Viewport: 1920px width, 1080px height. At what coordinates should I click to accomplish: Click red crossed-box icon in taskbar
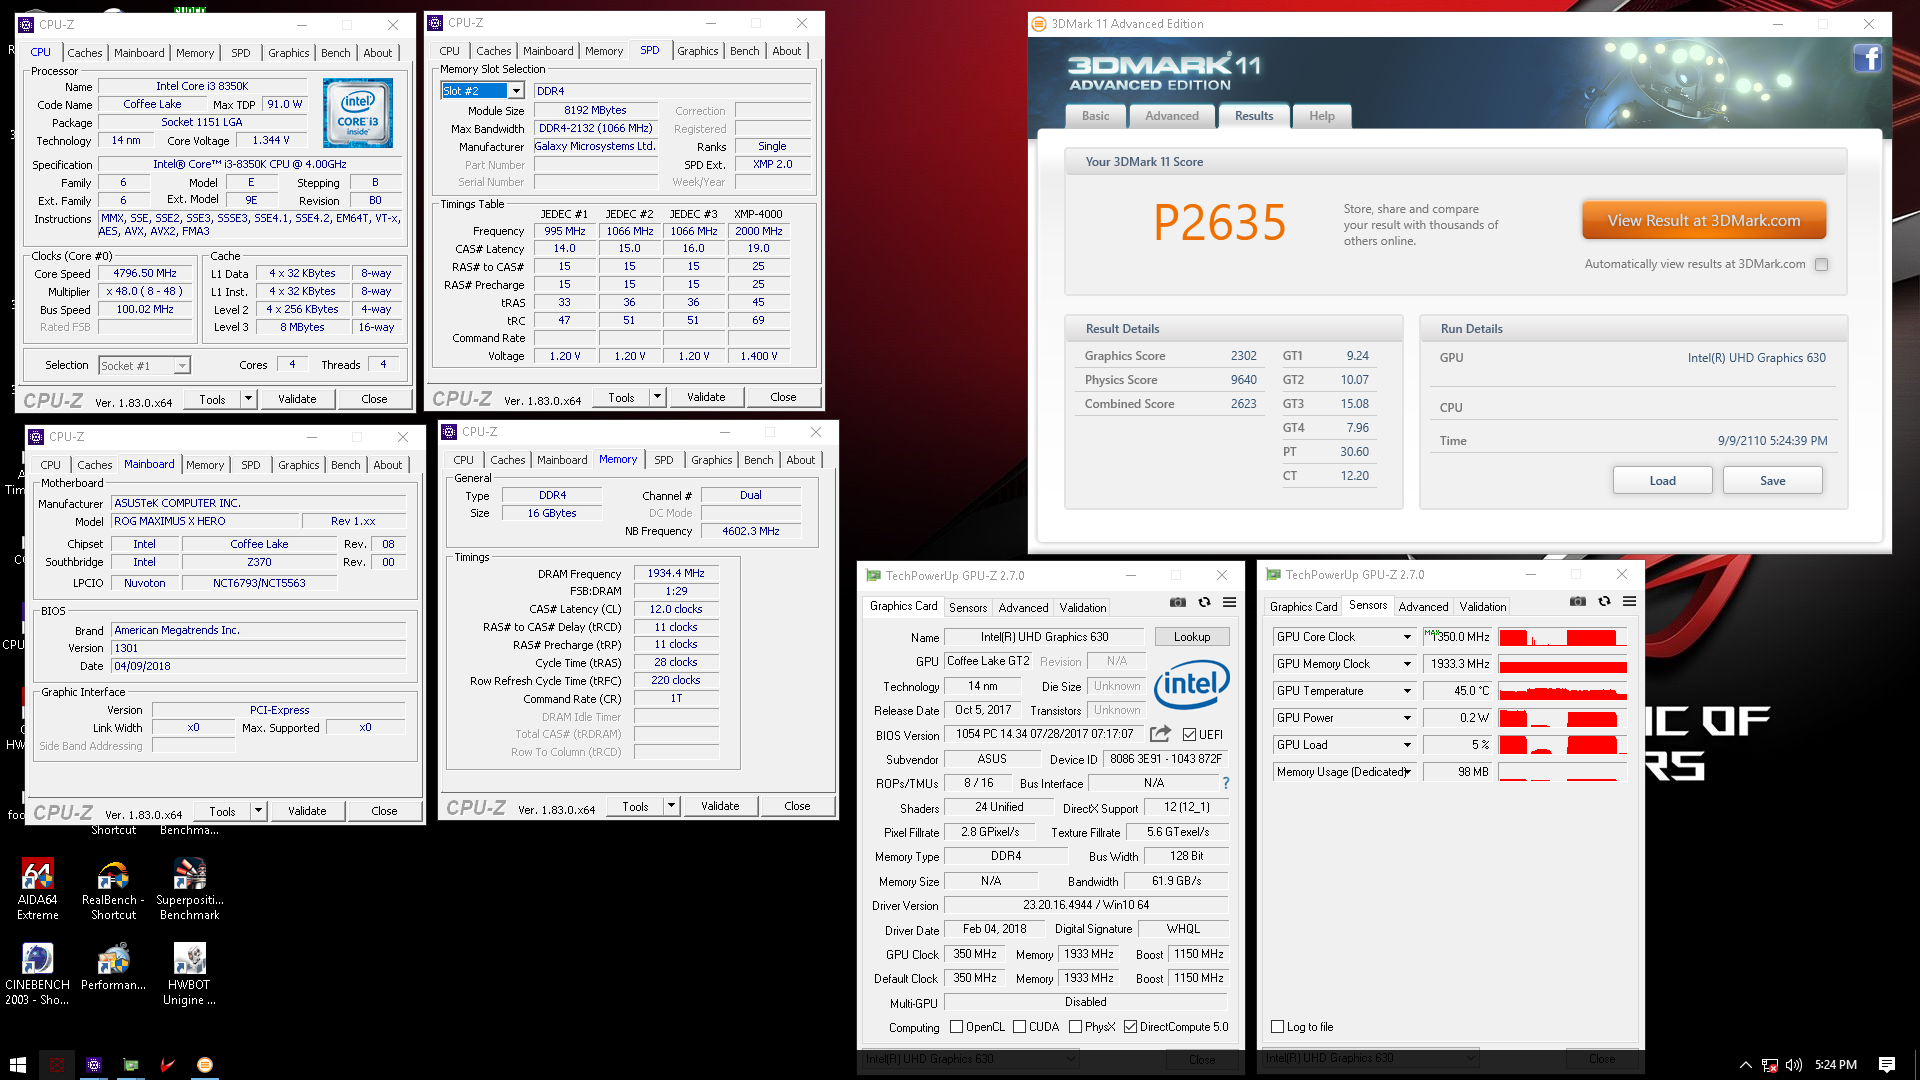pyautogui.click(x=57, y=1065)
